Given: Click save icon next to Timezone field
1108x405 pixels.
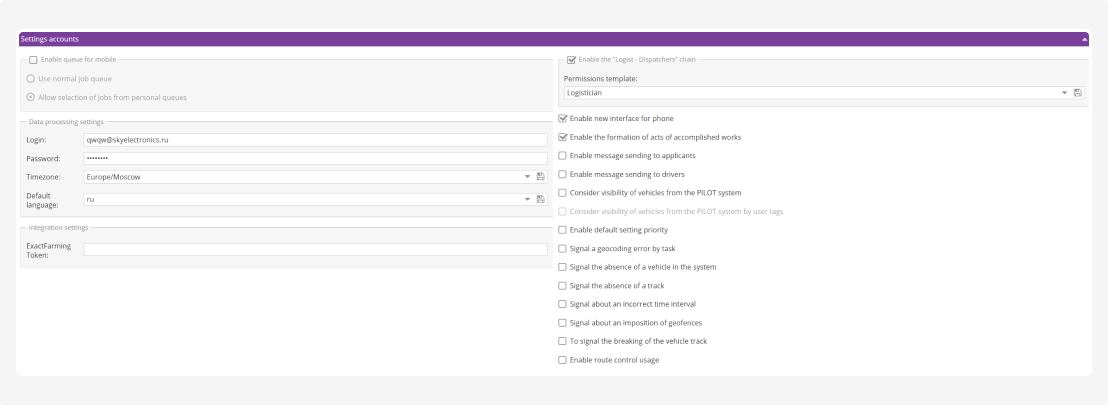Looking at the screenshot, I should pos(541,176).
